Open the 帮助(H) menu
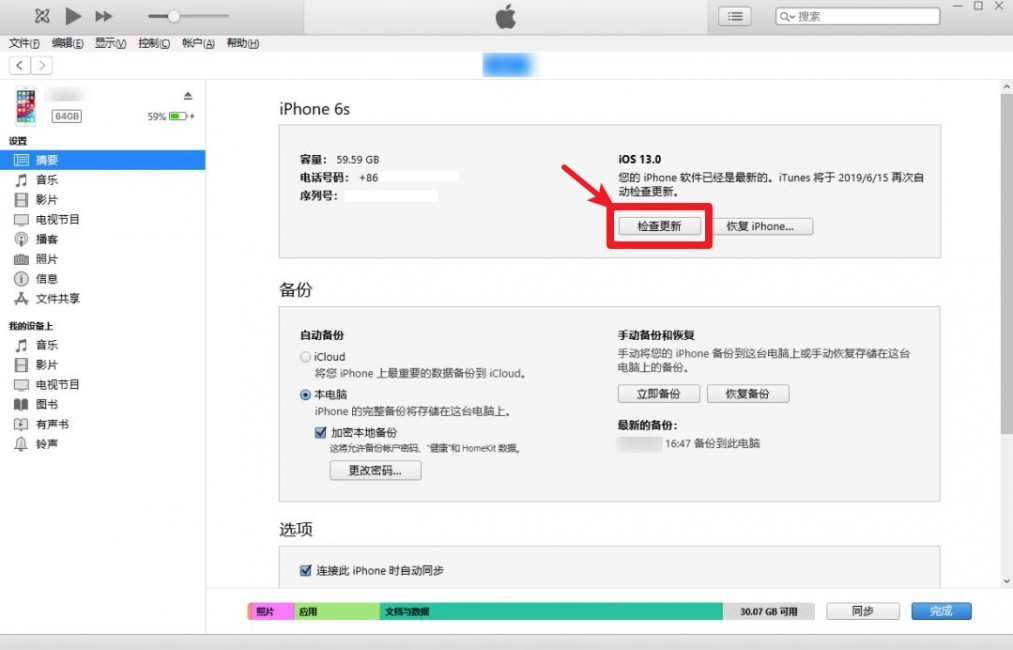Screen dimensions: 1013x650 pyautogui.click(x=242, y=43)
